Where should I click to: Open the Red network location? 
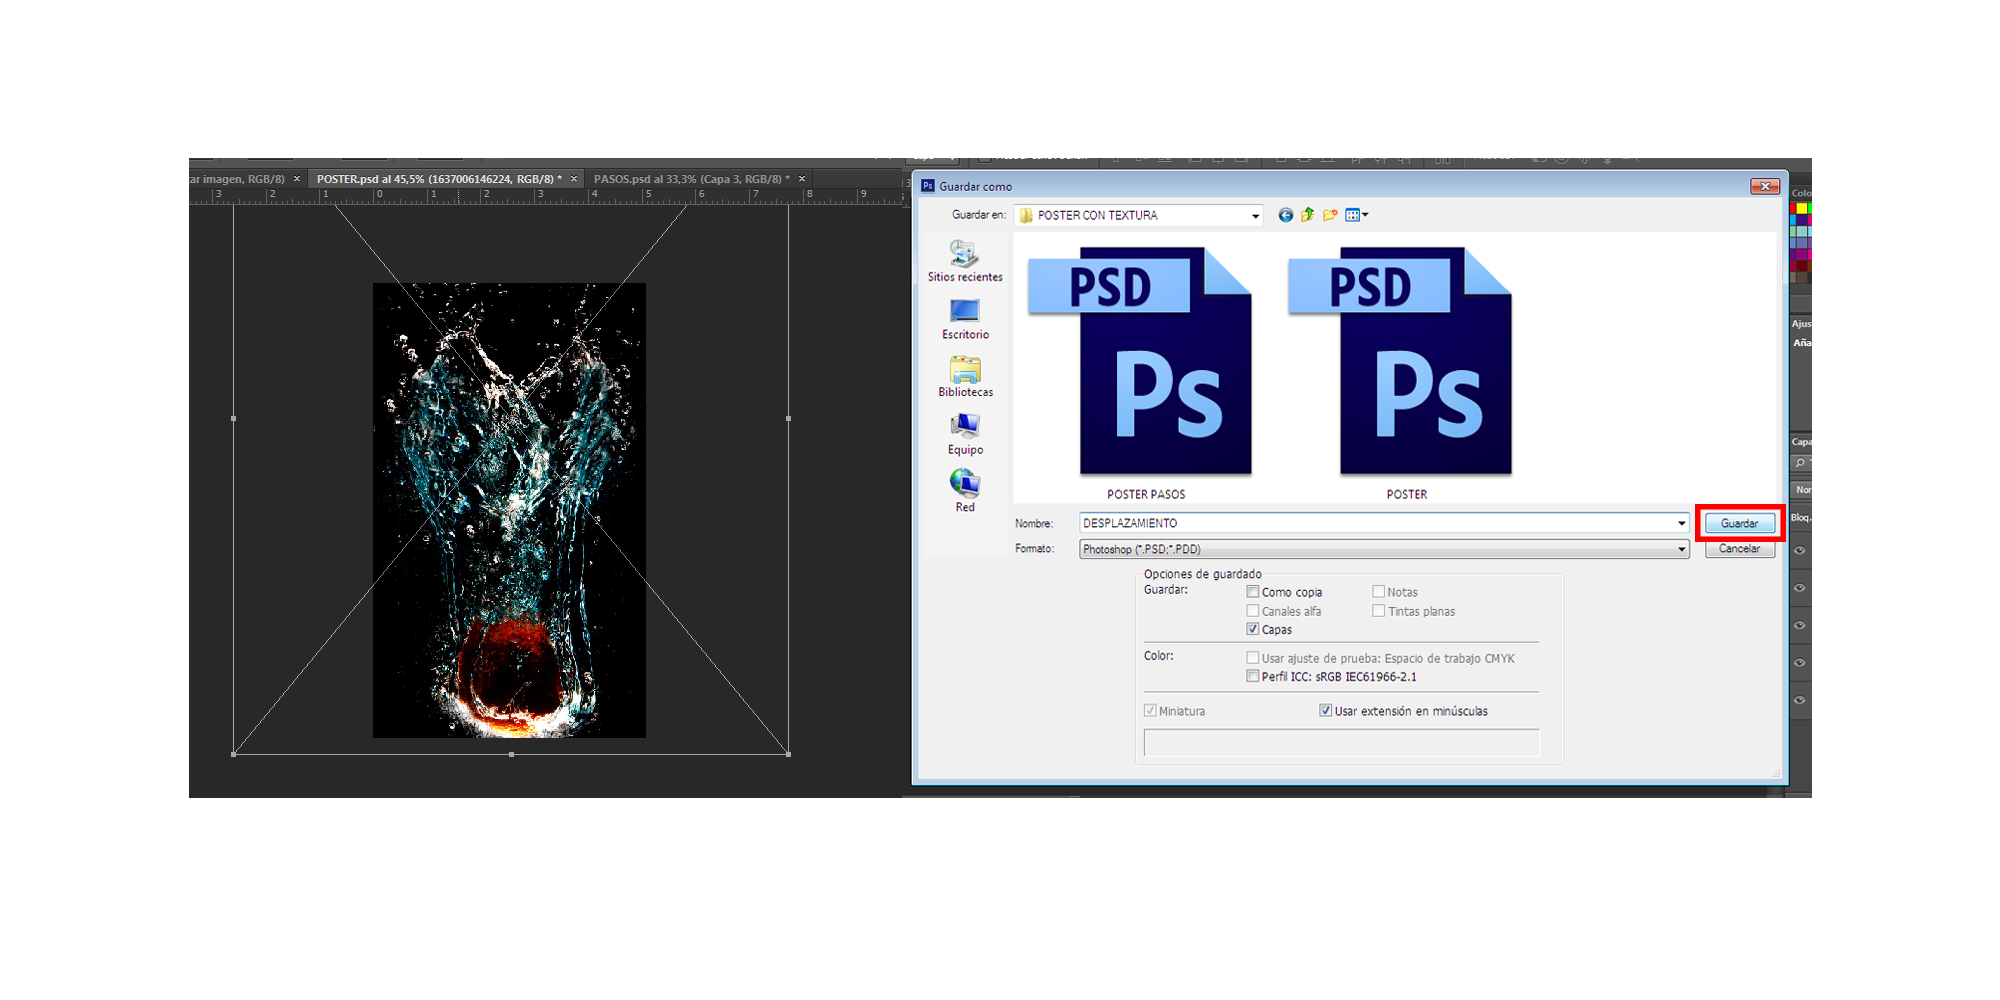pos(964,491)
